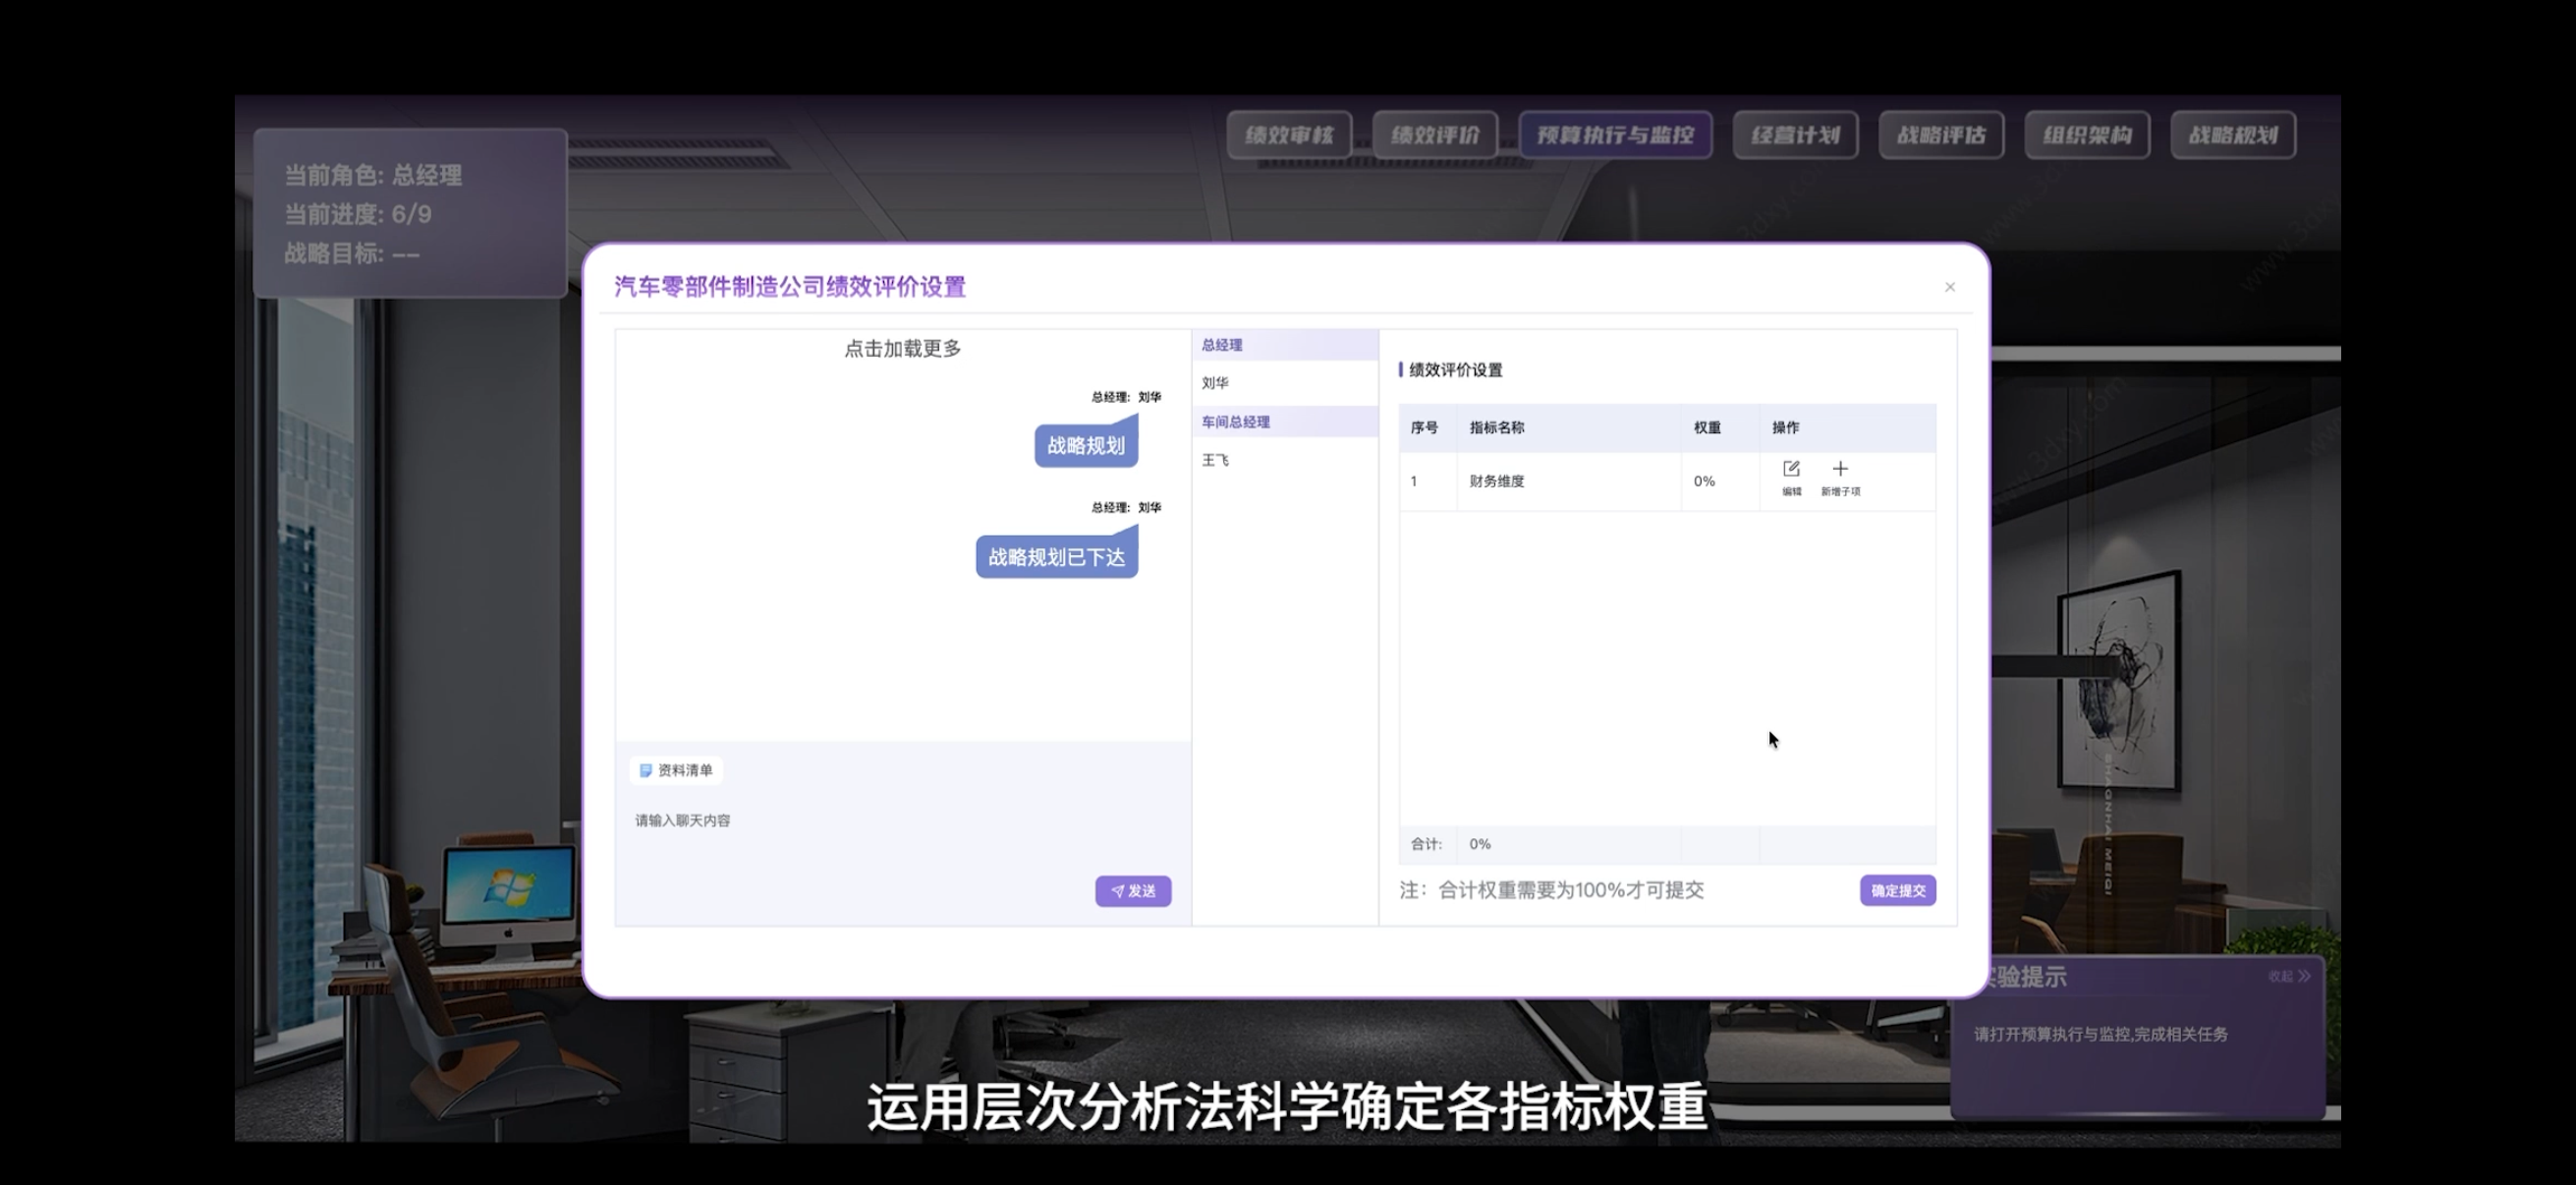Click the 战略规划 chat bubble
Screen dimensions: 2576x1185
(x=1086, y=445)
